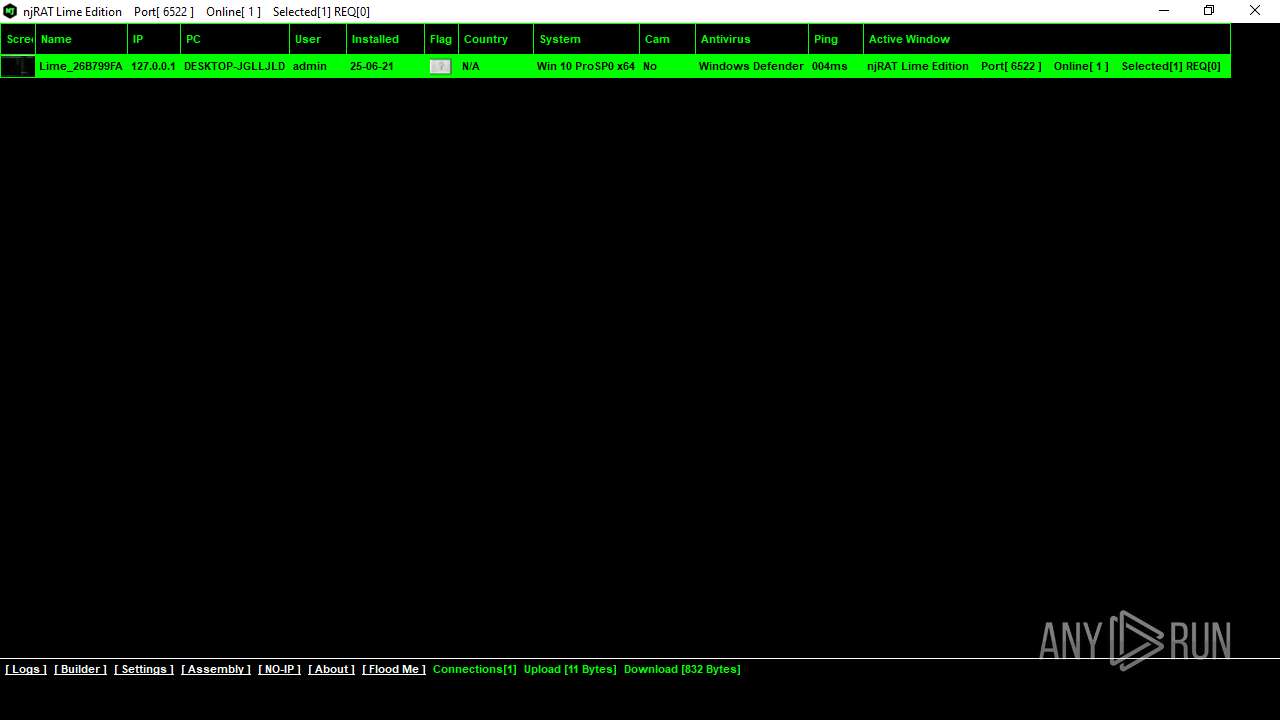This screenshot has height=720, width=1280.
Task: Close the njRAT window
Action: [x=1255, y=11]
